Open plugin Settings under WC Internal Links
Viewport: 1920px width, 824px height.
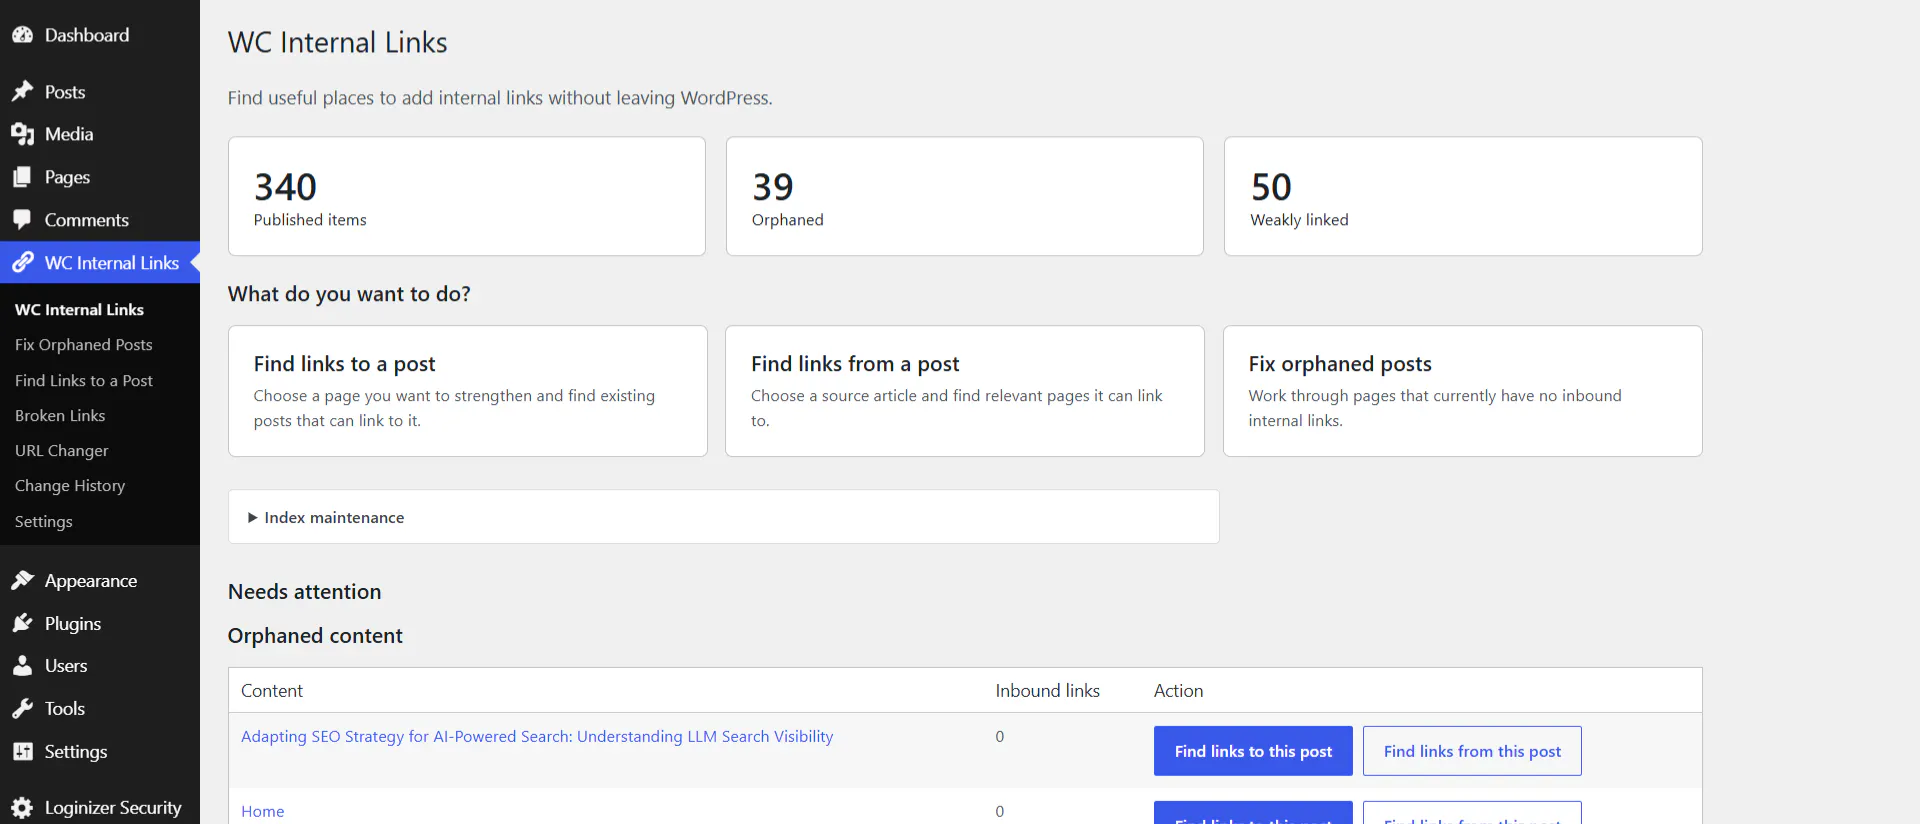[44, 522]
